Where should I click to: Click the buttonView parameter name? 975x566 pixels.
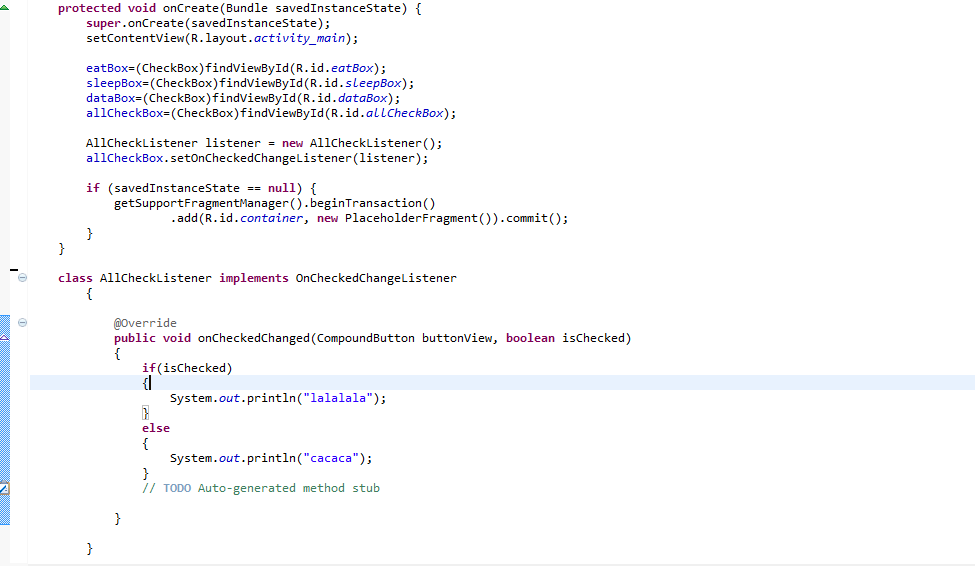tap(457, 338)
